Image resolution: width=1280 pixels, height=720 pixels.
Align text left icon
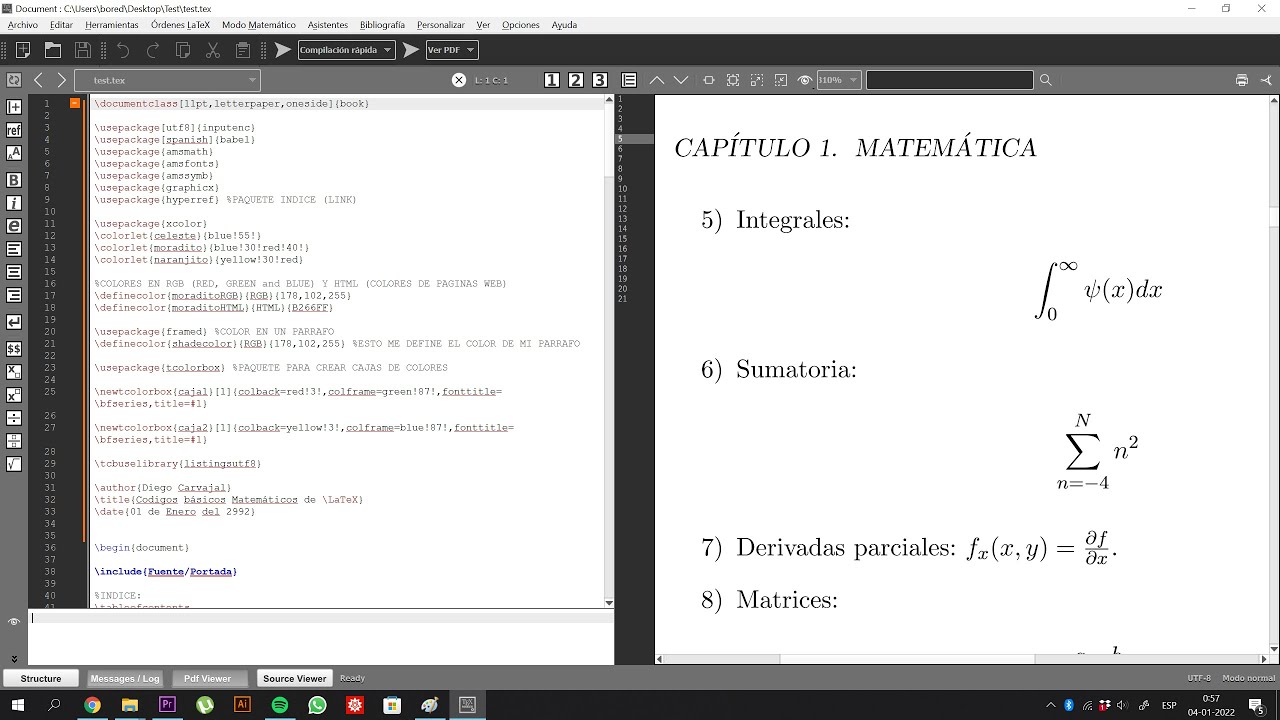pyautogui.click(x=14, y=248)
